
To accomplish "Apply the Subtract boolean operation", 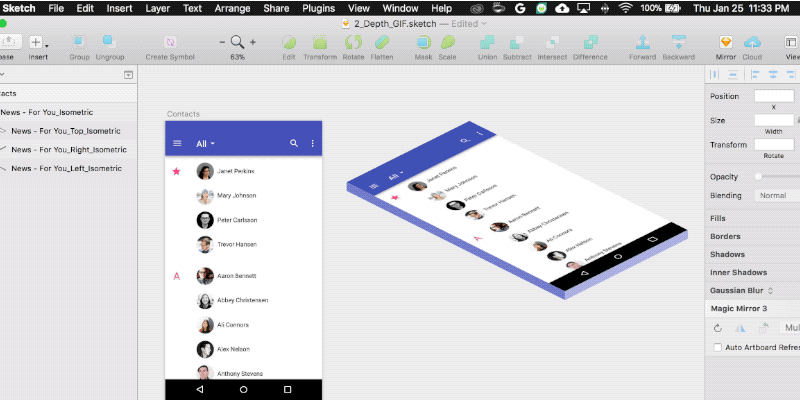I will point(517,42).
